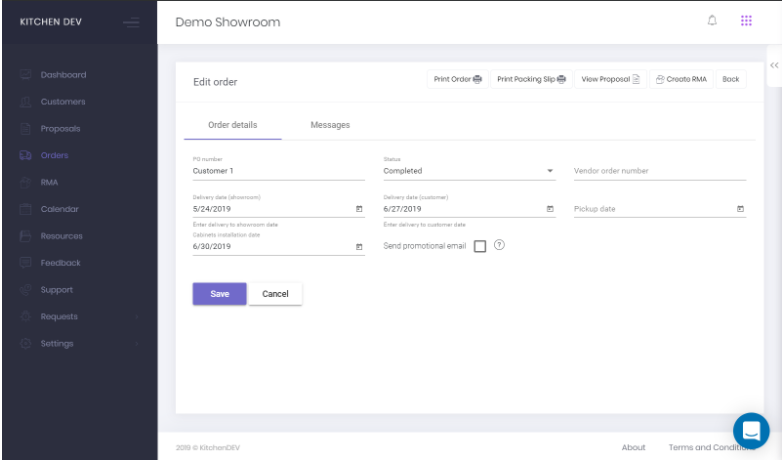Click the Demo Showroom title
The image size is (783, 465).
228,22
